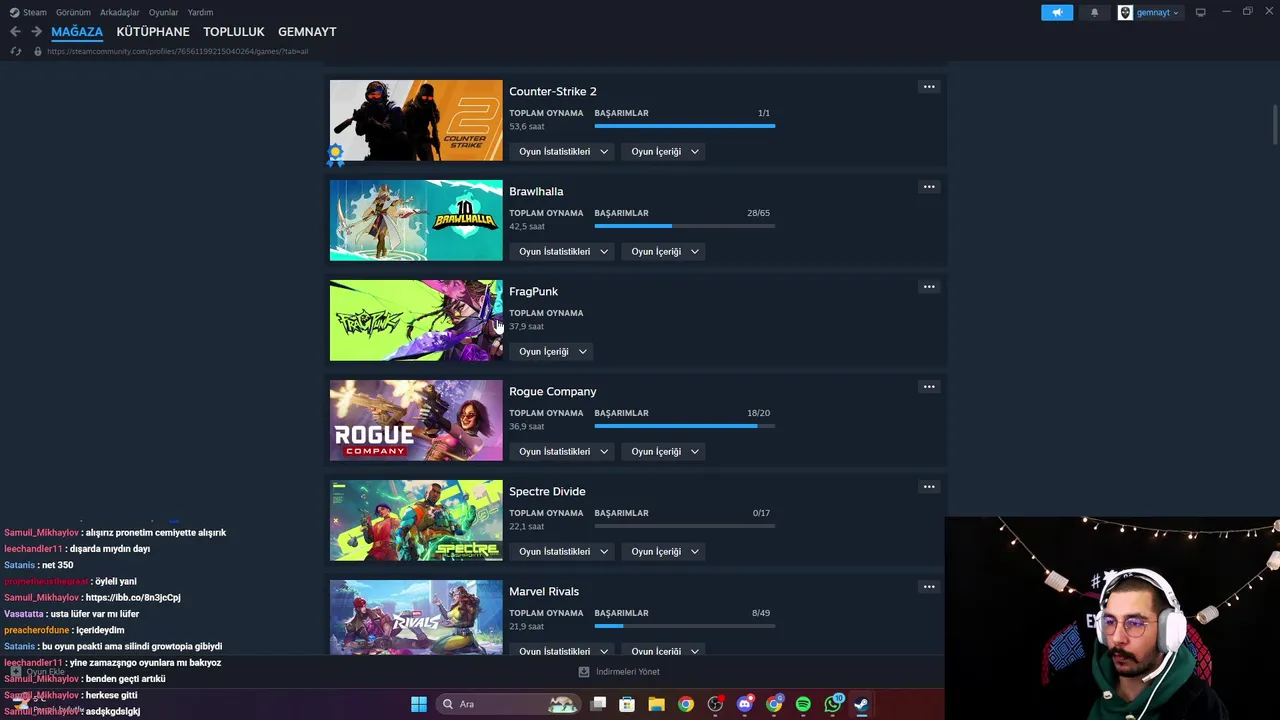Open Microsoft Store from taskbar
Screen dimensions: 1280x720
(627, 704)
